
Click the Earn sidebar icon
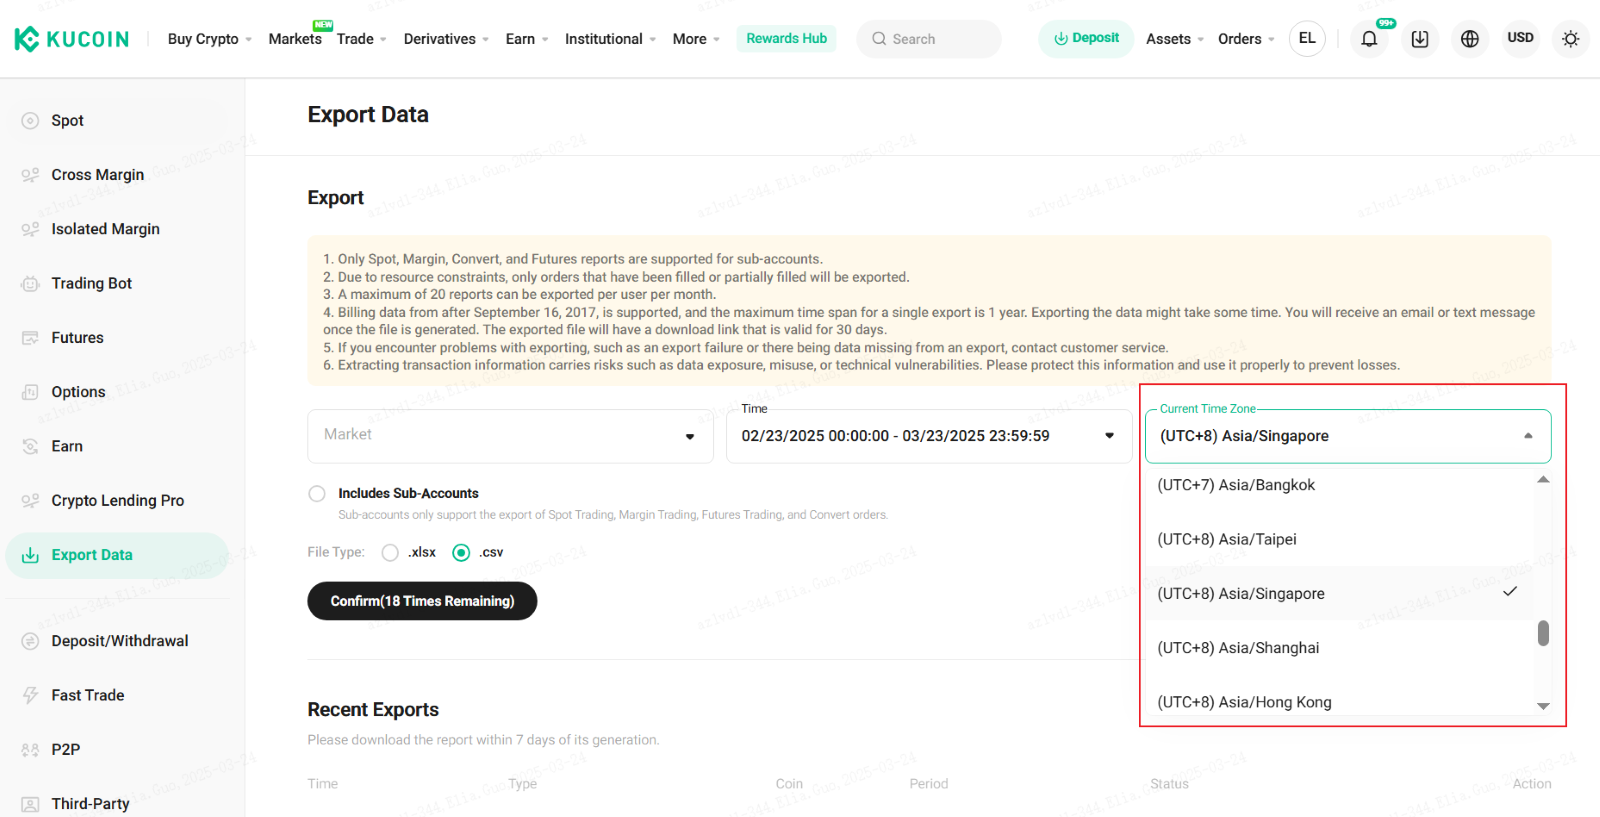[30, 446]
